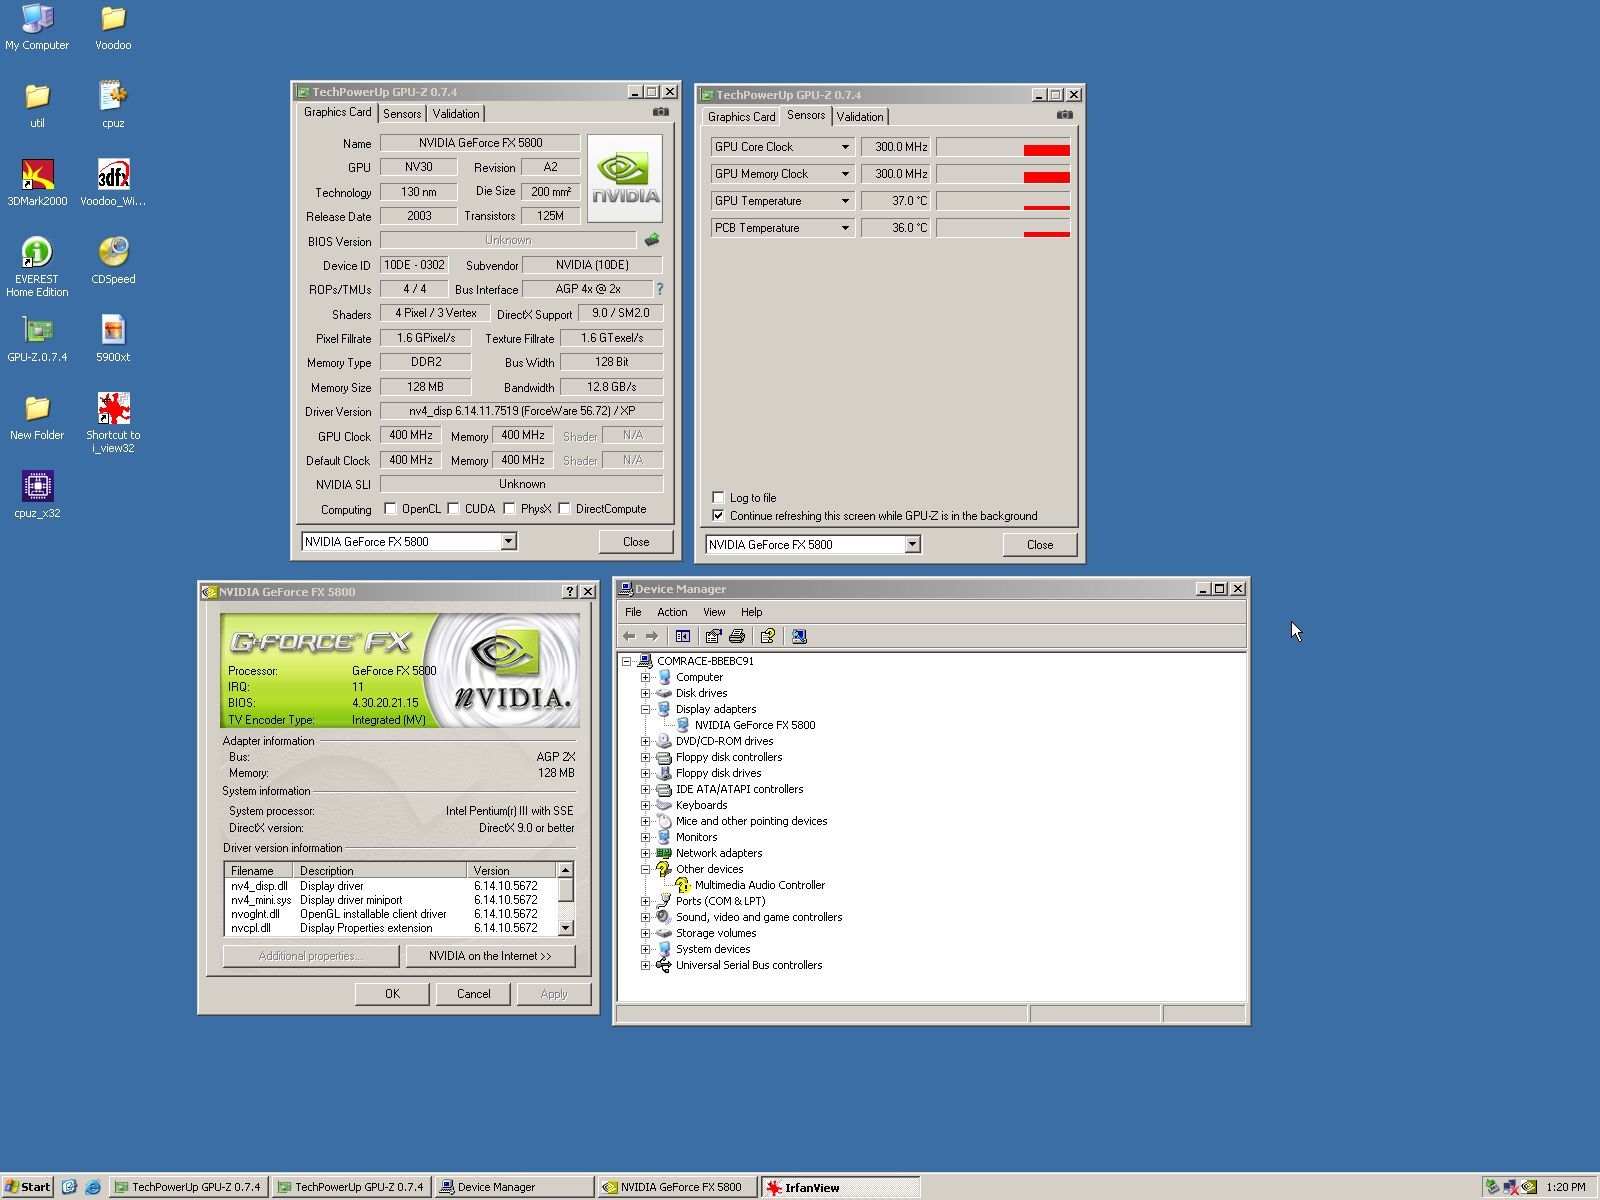This screenshot has height=1200, width=1600.
Task: Enable the Log to file checkbox
Action: [718, 497]
